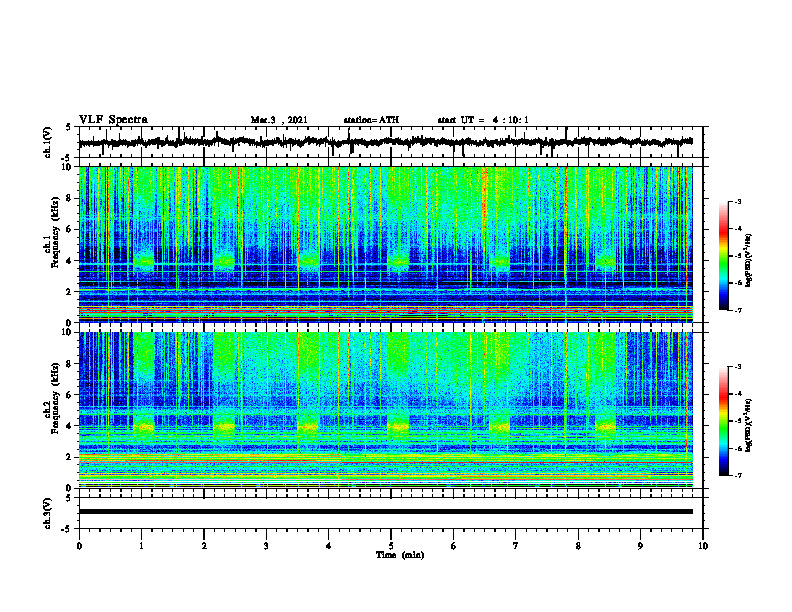The image size is (792, 612).
Task: Click time axis tick label "8"
Action: pos(578,546)
